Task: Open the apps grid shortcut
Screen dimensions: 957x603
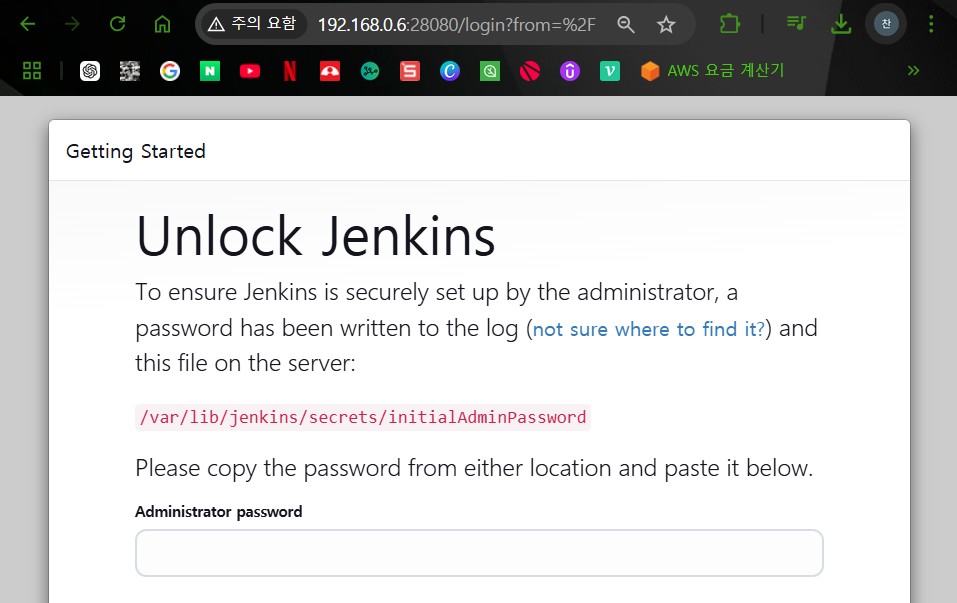Action: (x=32, y=71)
